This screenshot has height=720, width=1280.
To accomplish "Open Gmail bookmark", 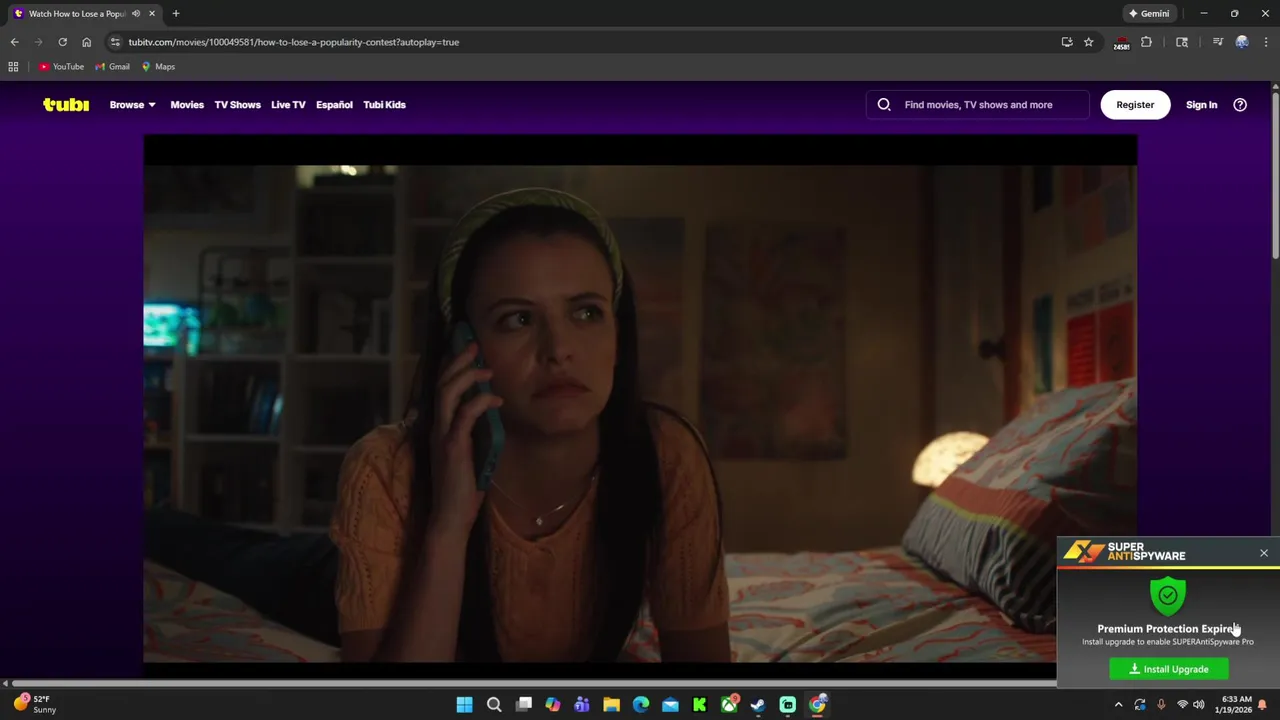I will 112,67.
